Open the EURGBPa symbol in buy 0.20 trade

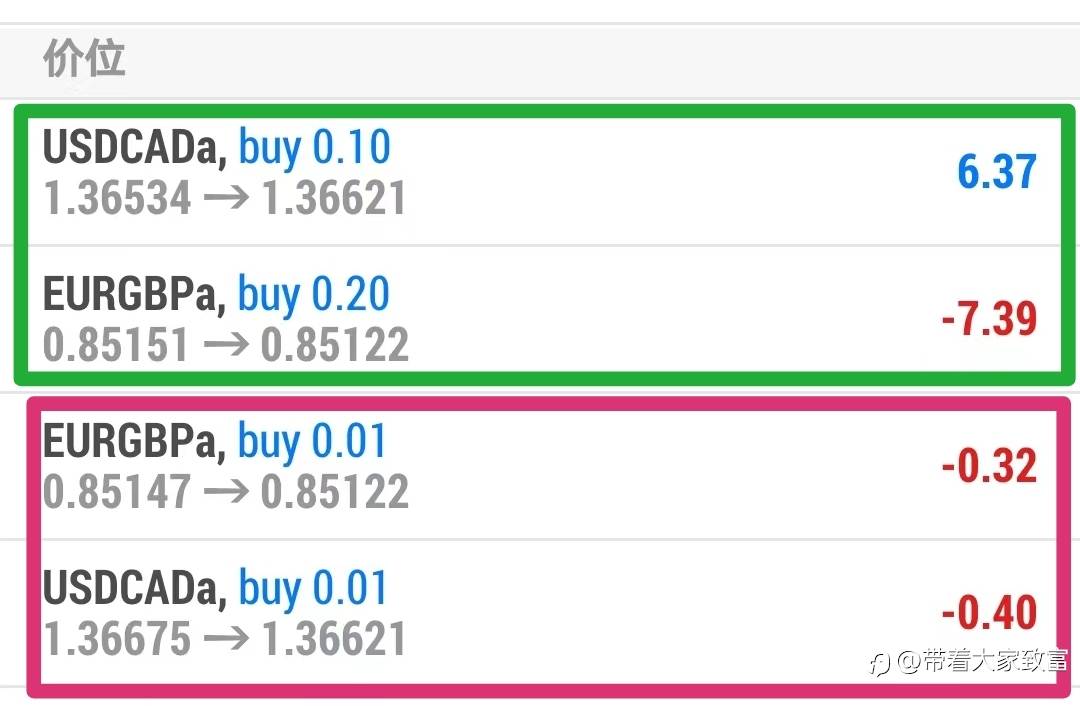point(130,295)
